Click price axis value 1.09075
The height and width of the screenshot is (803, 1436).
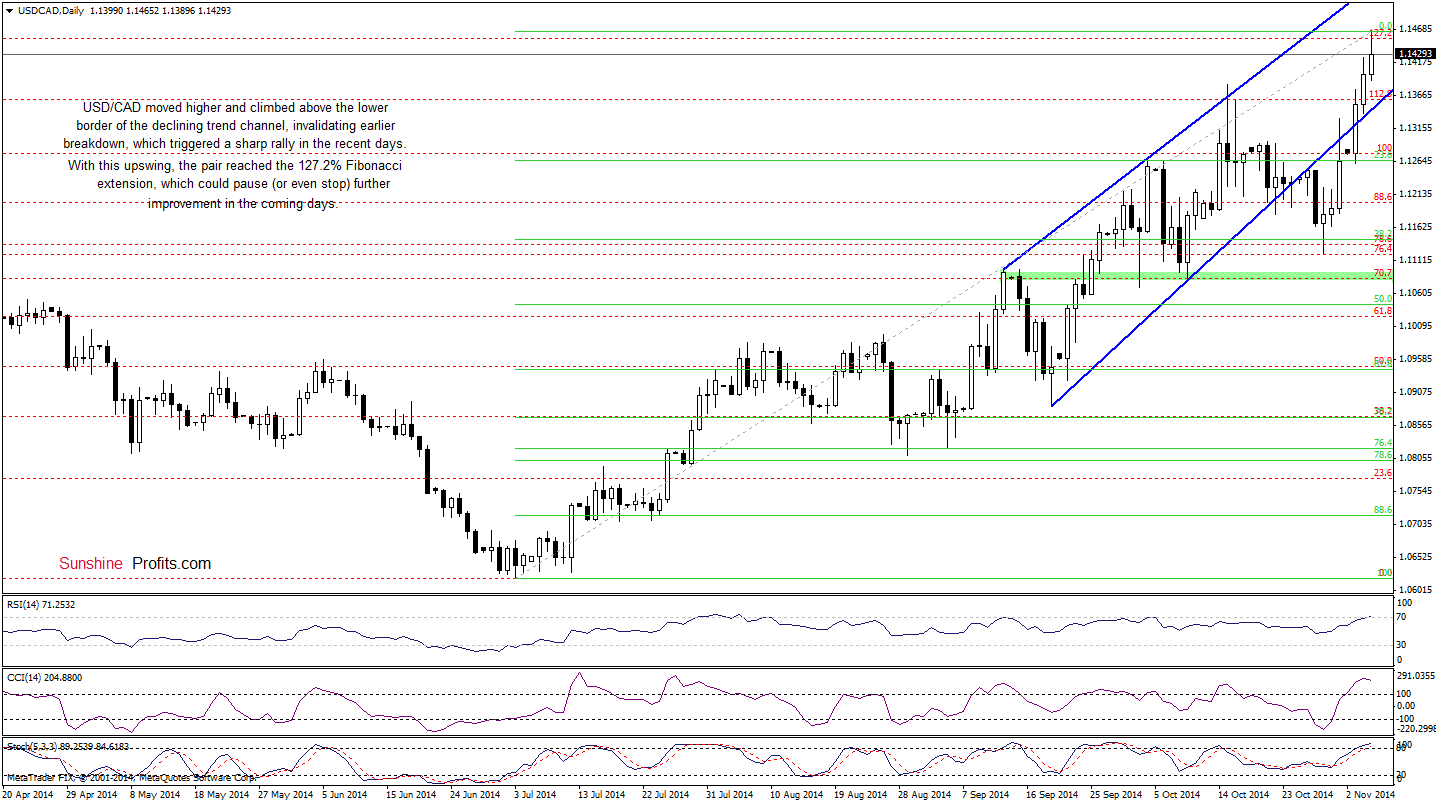[1414, 392]
